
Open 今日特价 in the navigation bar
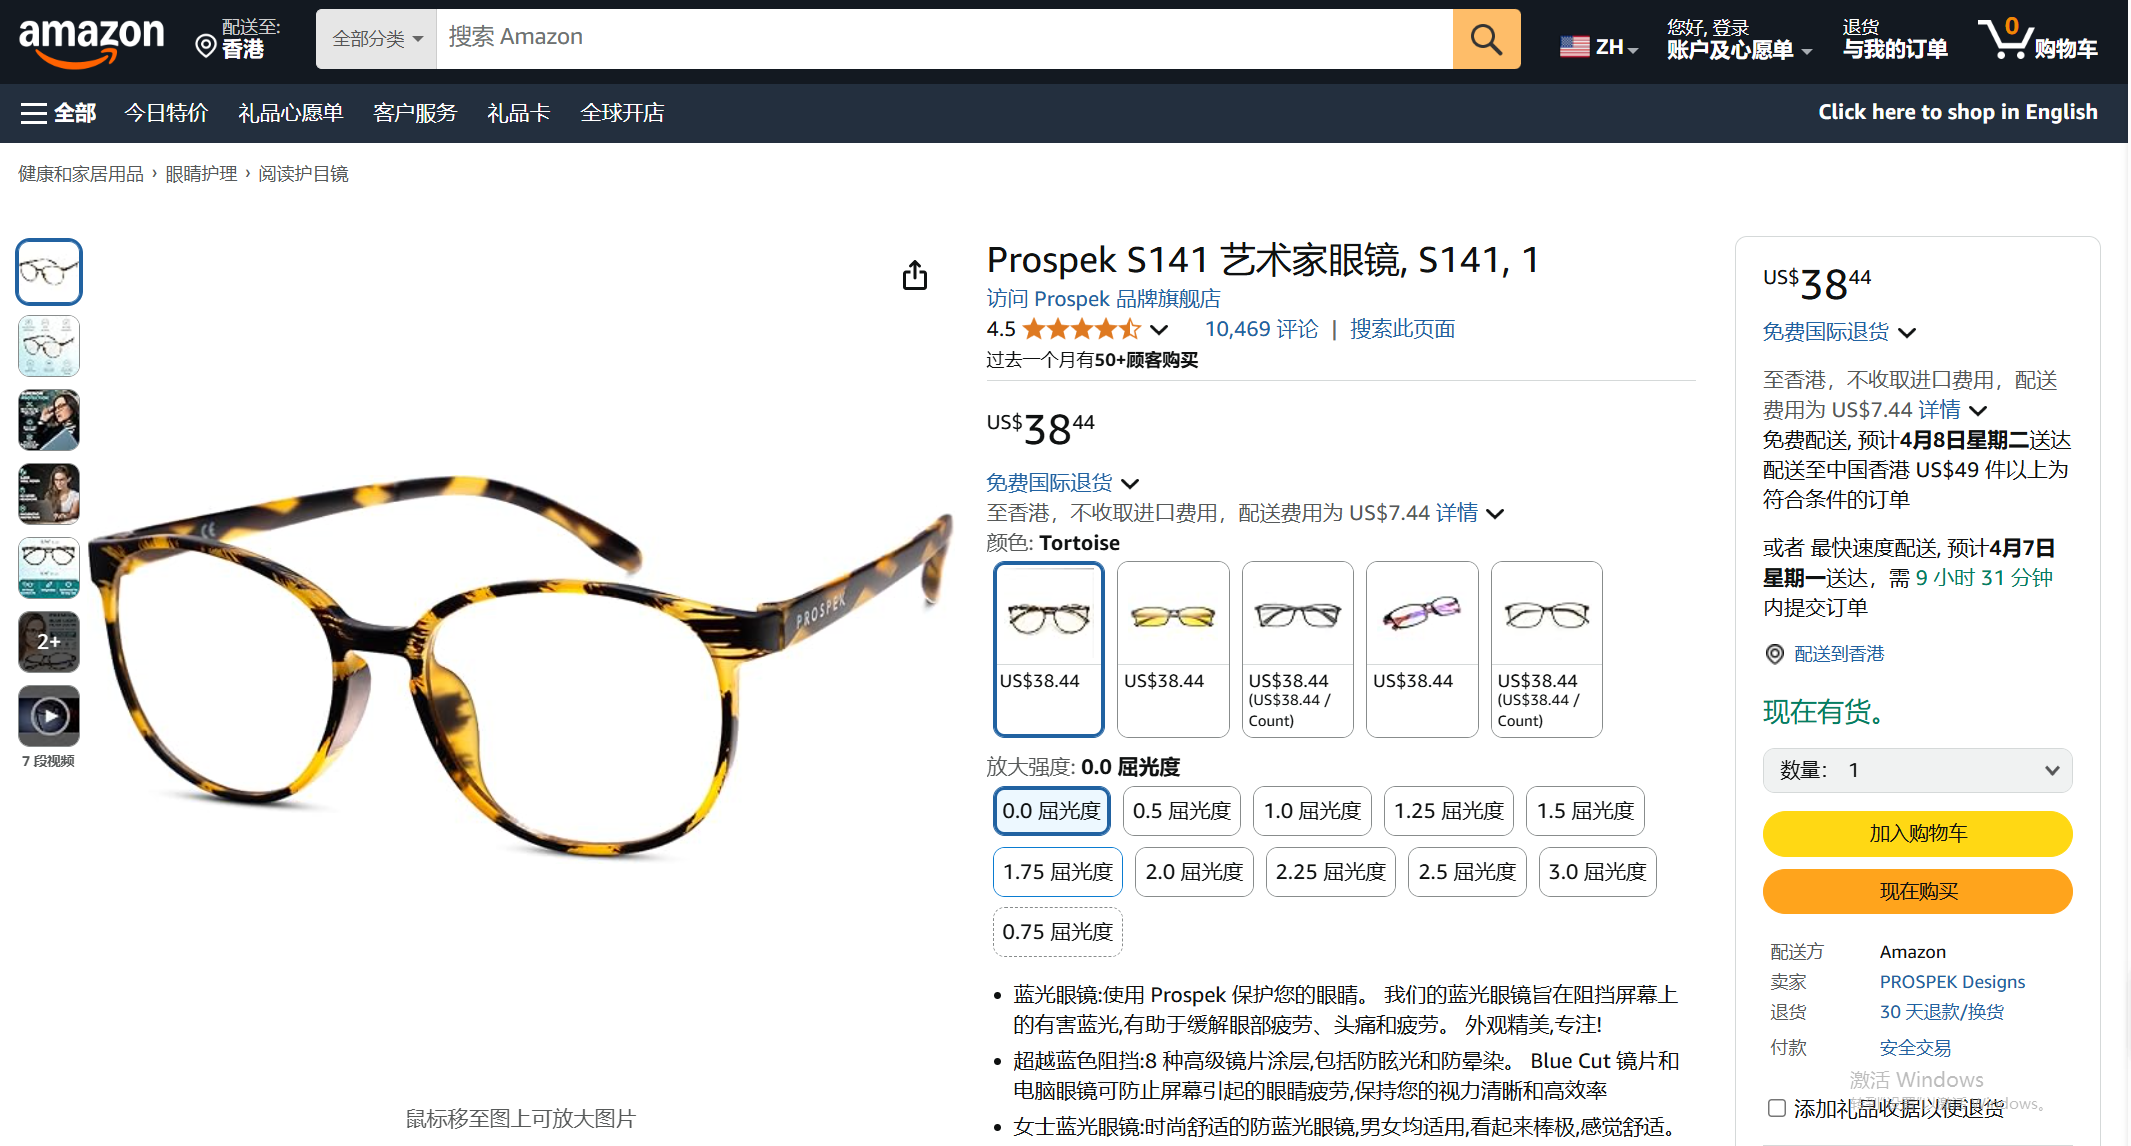click(166, 113)
